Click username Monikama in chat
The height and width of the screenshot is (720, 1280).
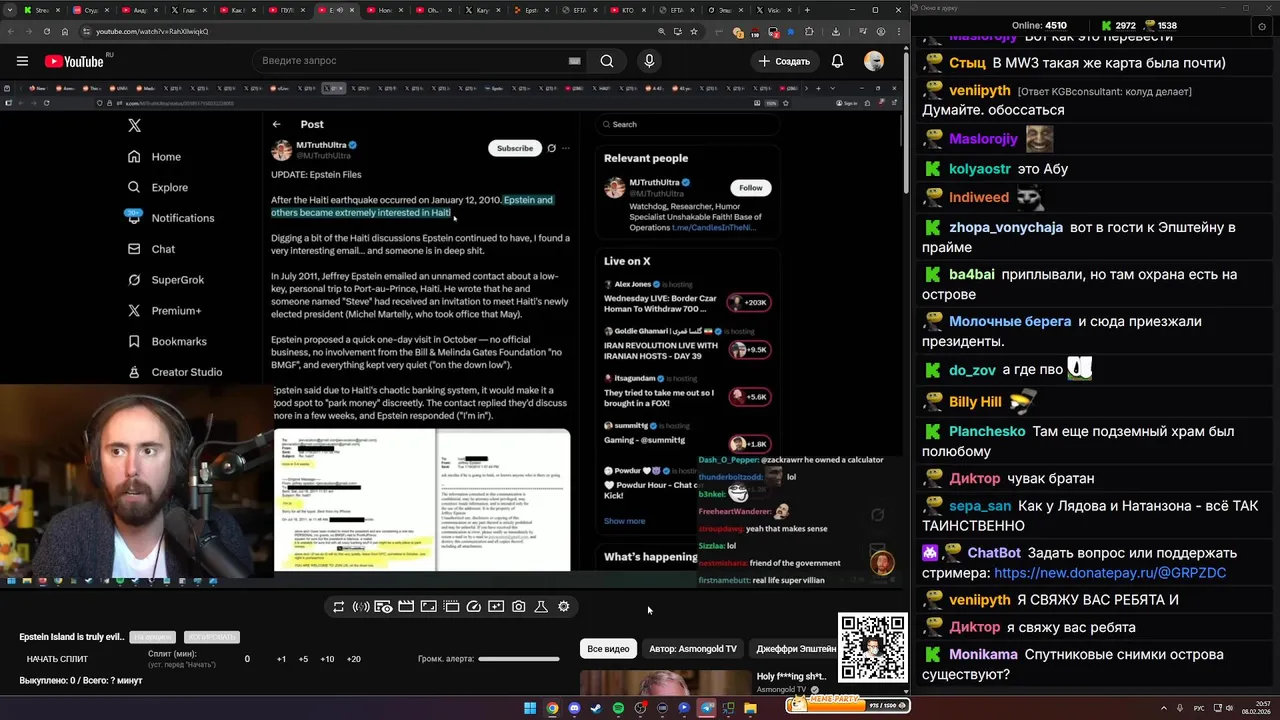(983, 654)
